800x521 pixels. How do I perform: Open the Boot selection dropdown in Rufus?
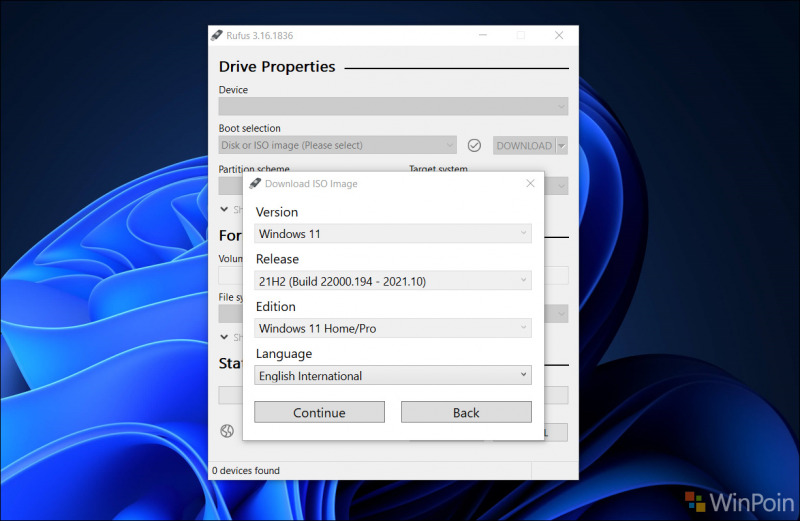(x=337, y=145)
